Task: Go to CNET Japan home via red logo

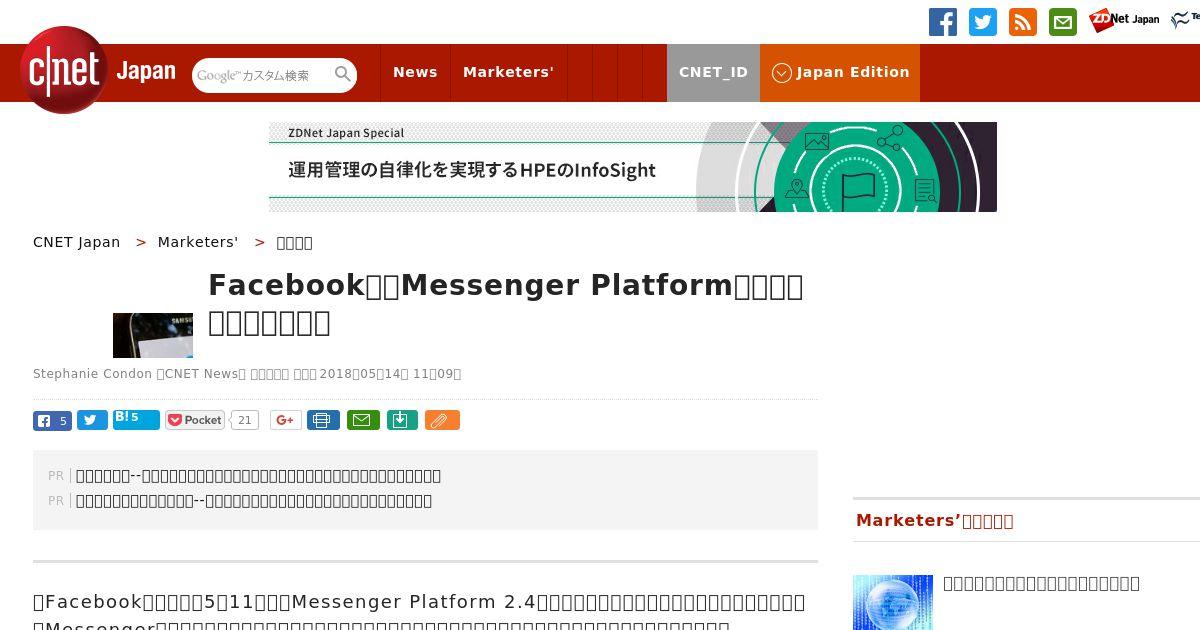Action: tap(64, 70)
